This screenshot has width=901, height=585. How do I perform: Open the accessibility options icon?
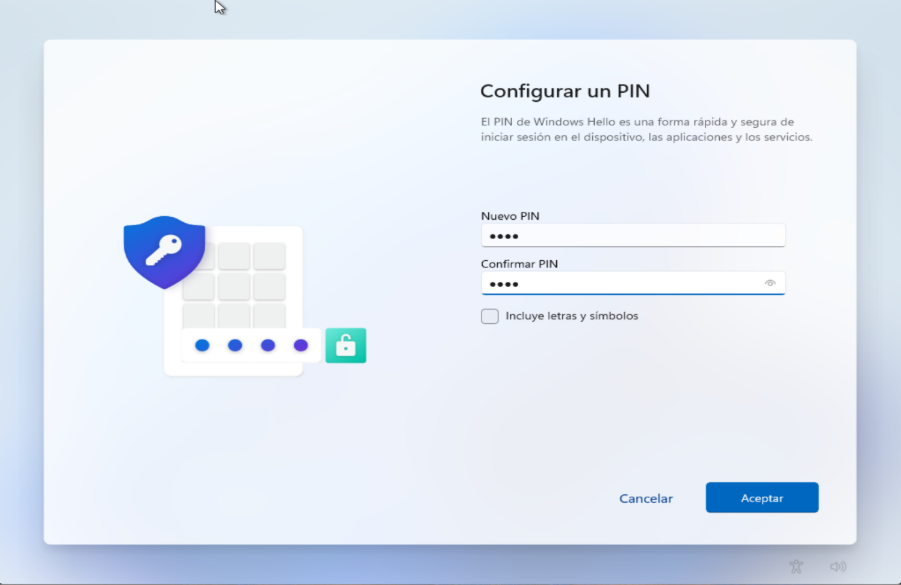(x=796, y=566)
